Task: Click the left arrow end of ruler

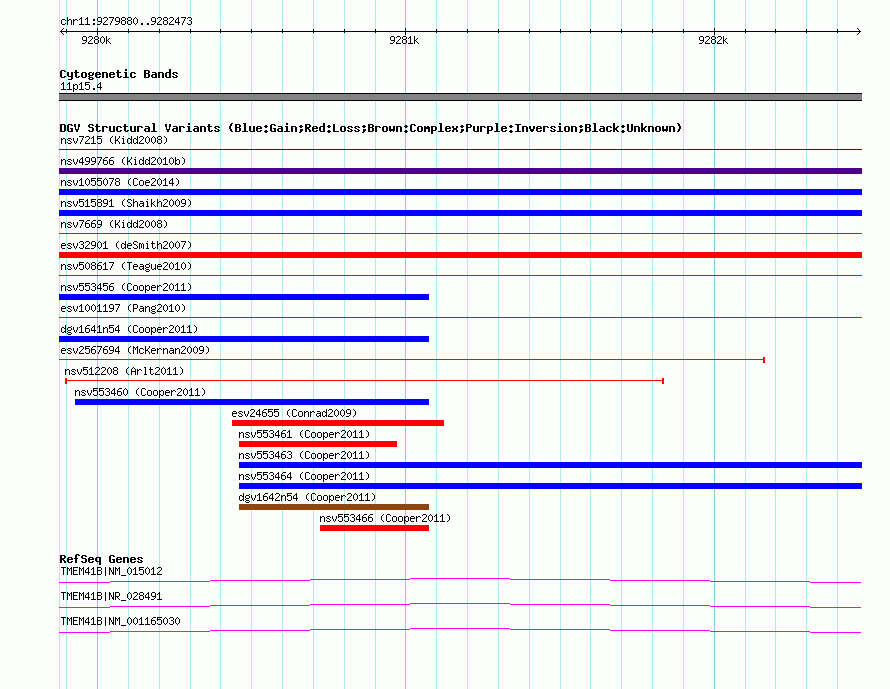Action: [62, 31]
